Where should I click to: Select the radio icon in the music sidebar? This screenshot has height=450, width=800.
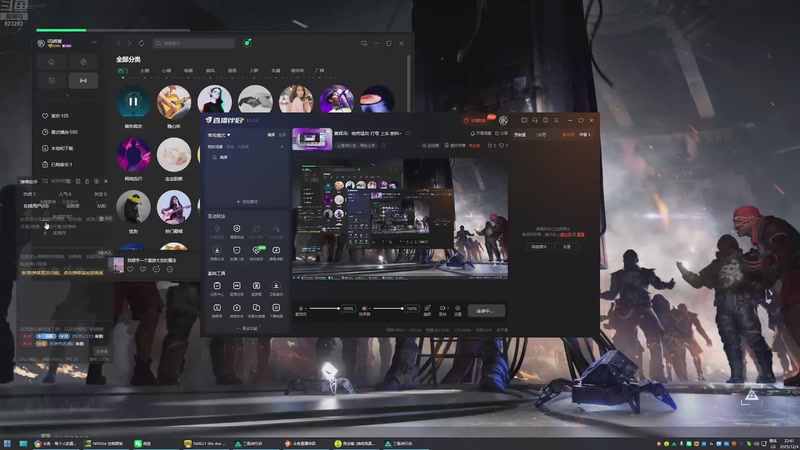(x=83, y=81)
